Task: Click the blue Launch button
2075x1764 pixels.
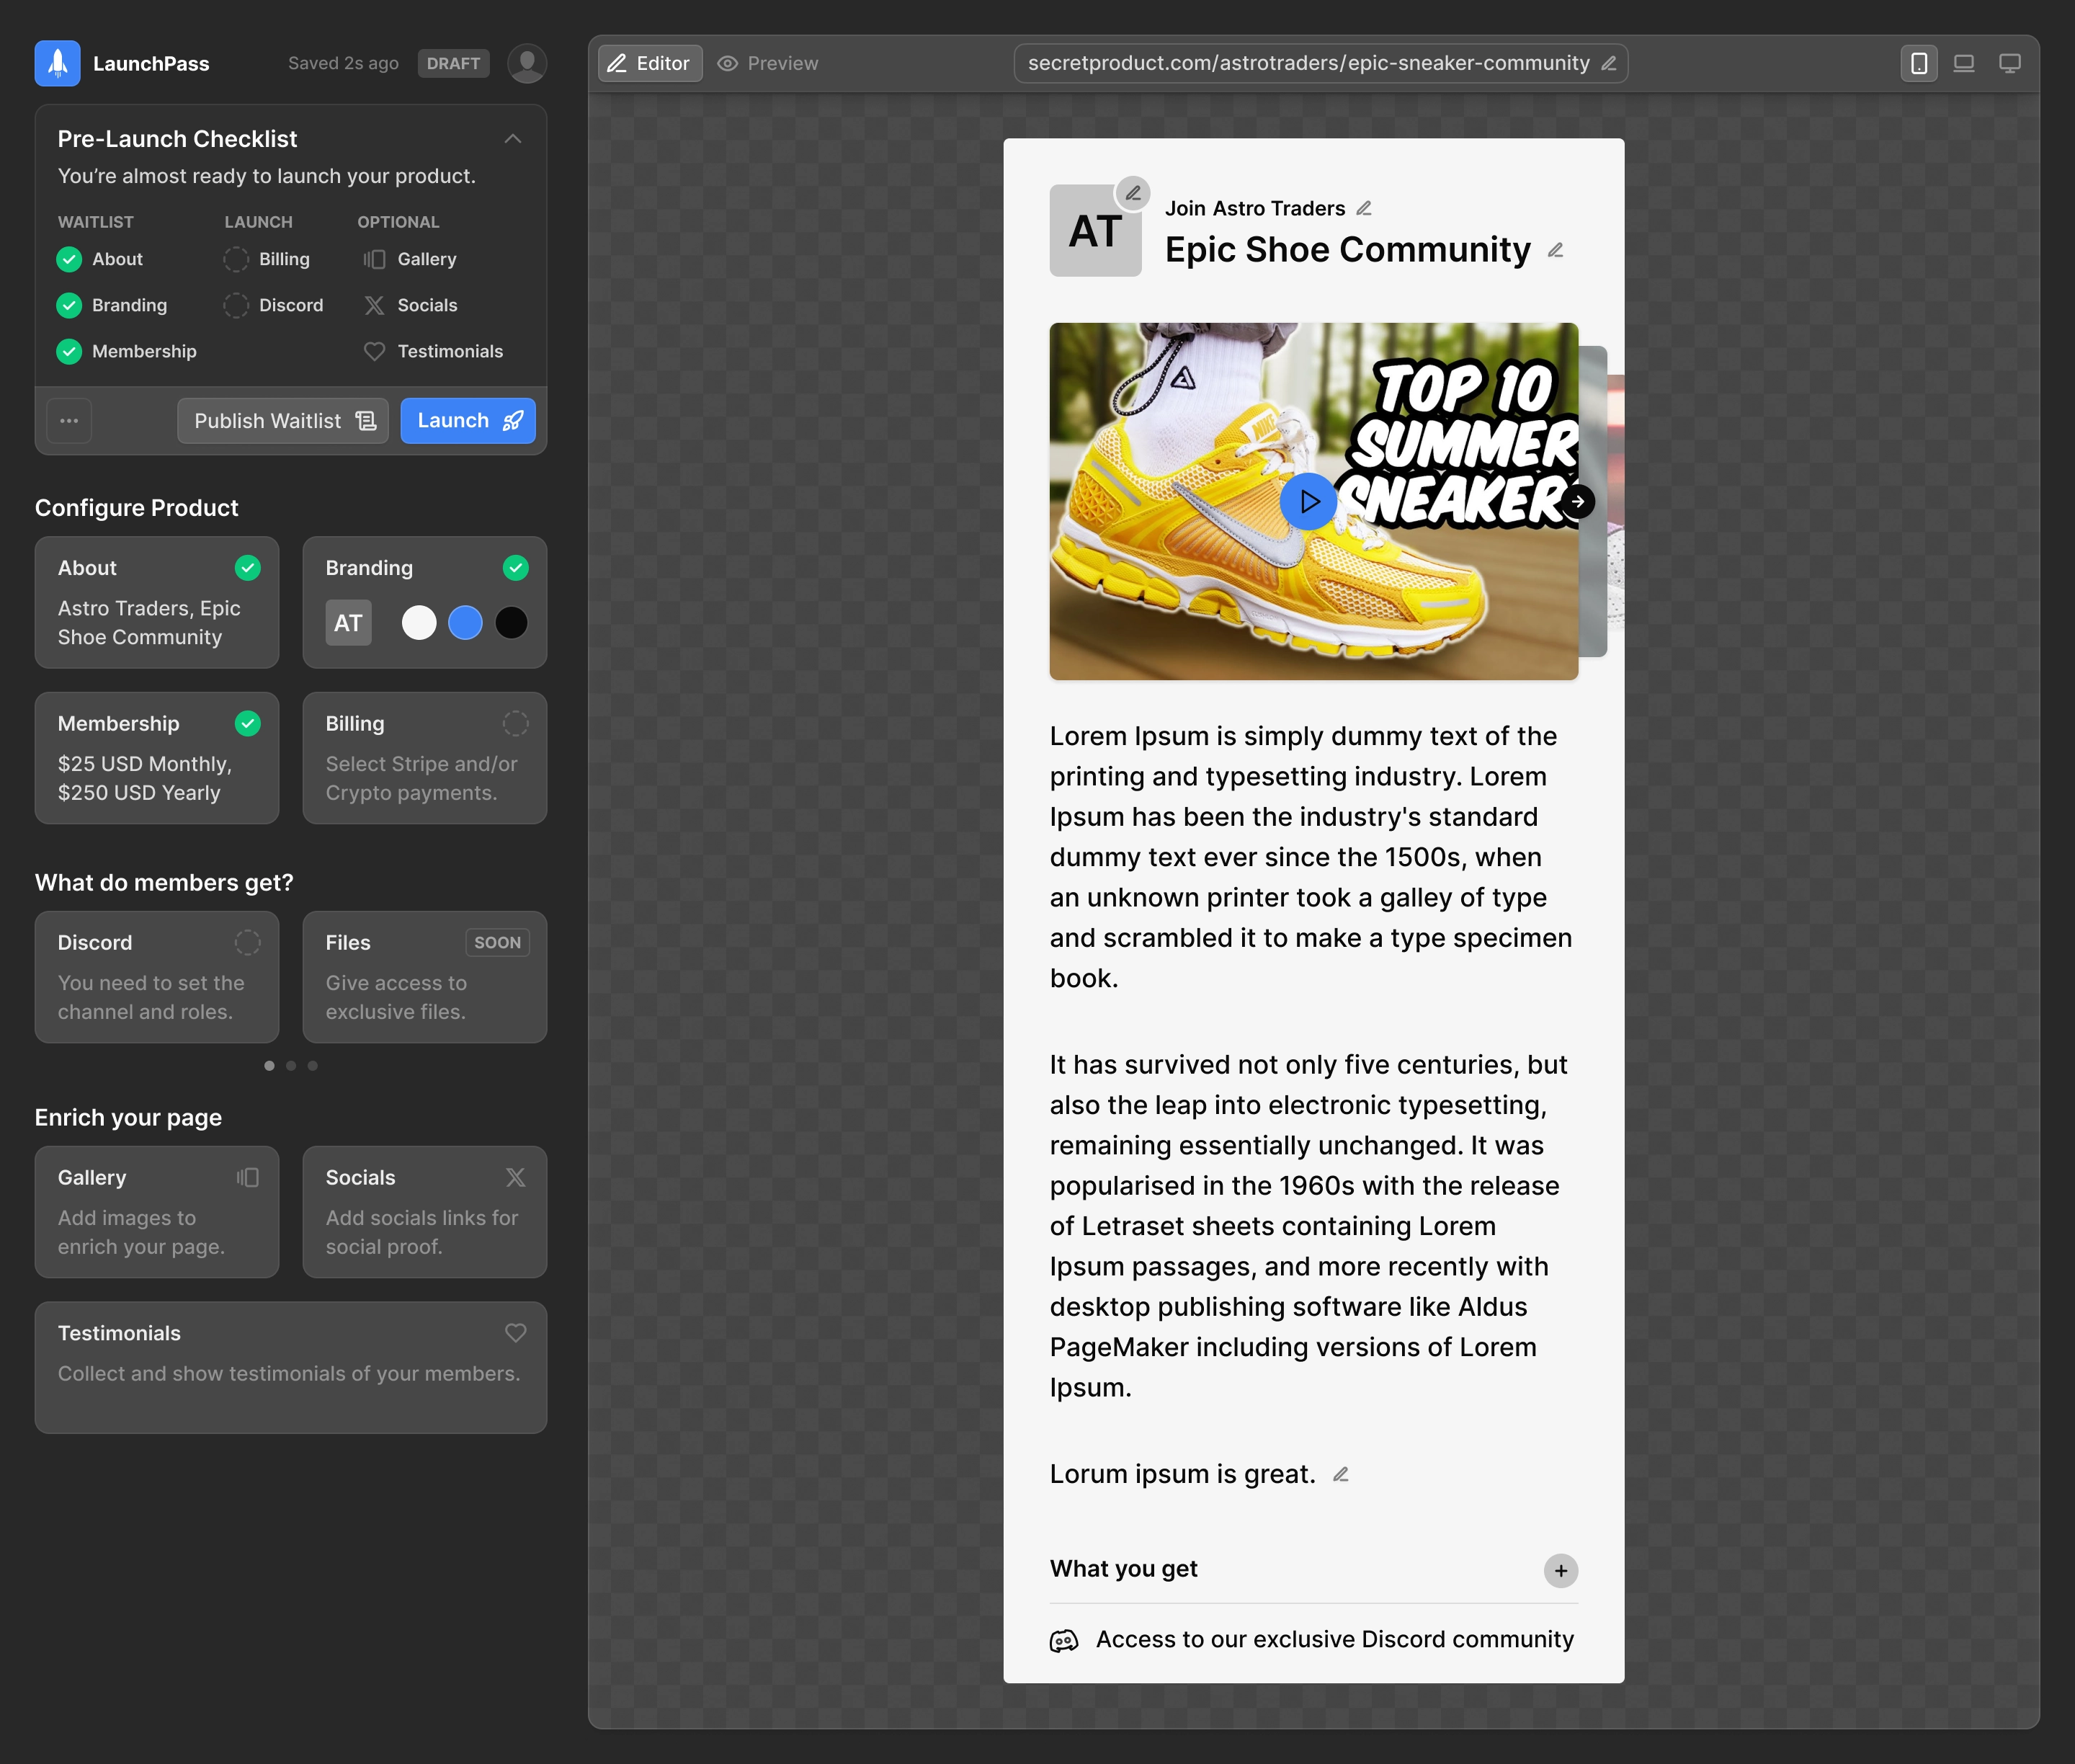Action: pyautogui.click(x=468, y=421)
